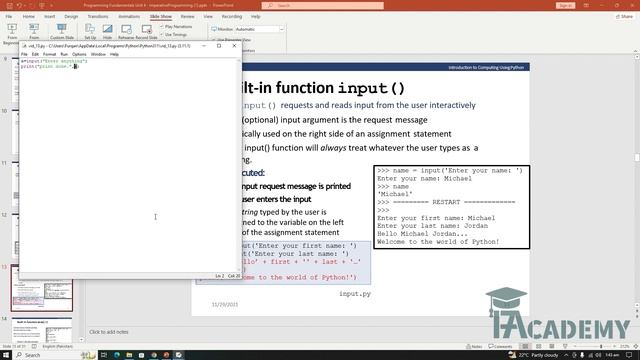Open Animations ribbon tab
Screen dimensions: 640x360
coord(129,17)
